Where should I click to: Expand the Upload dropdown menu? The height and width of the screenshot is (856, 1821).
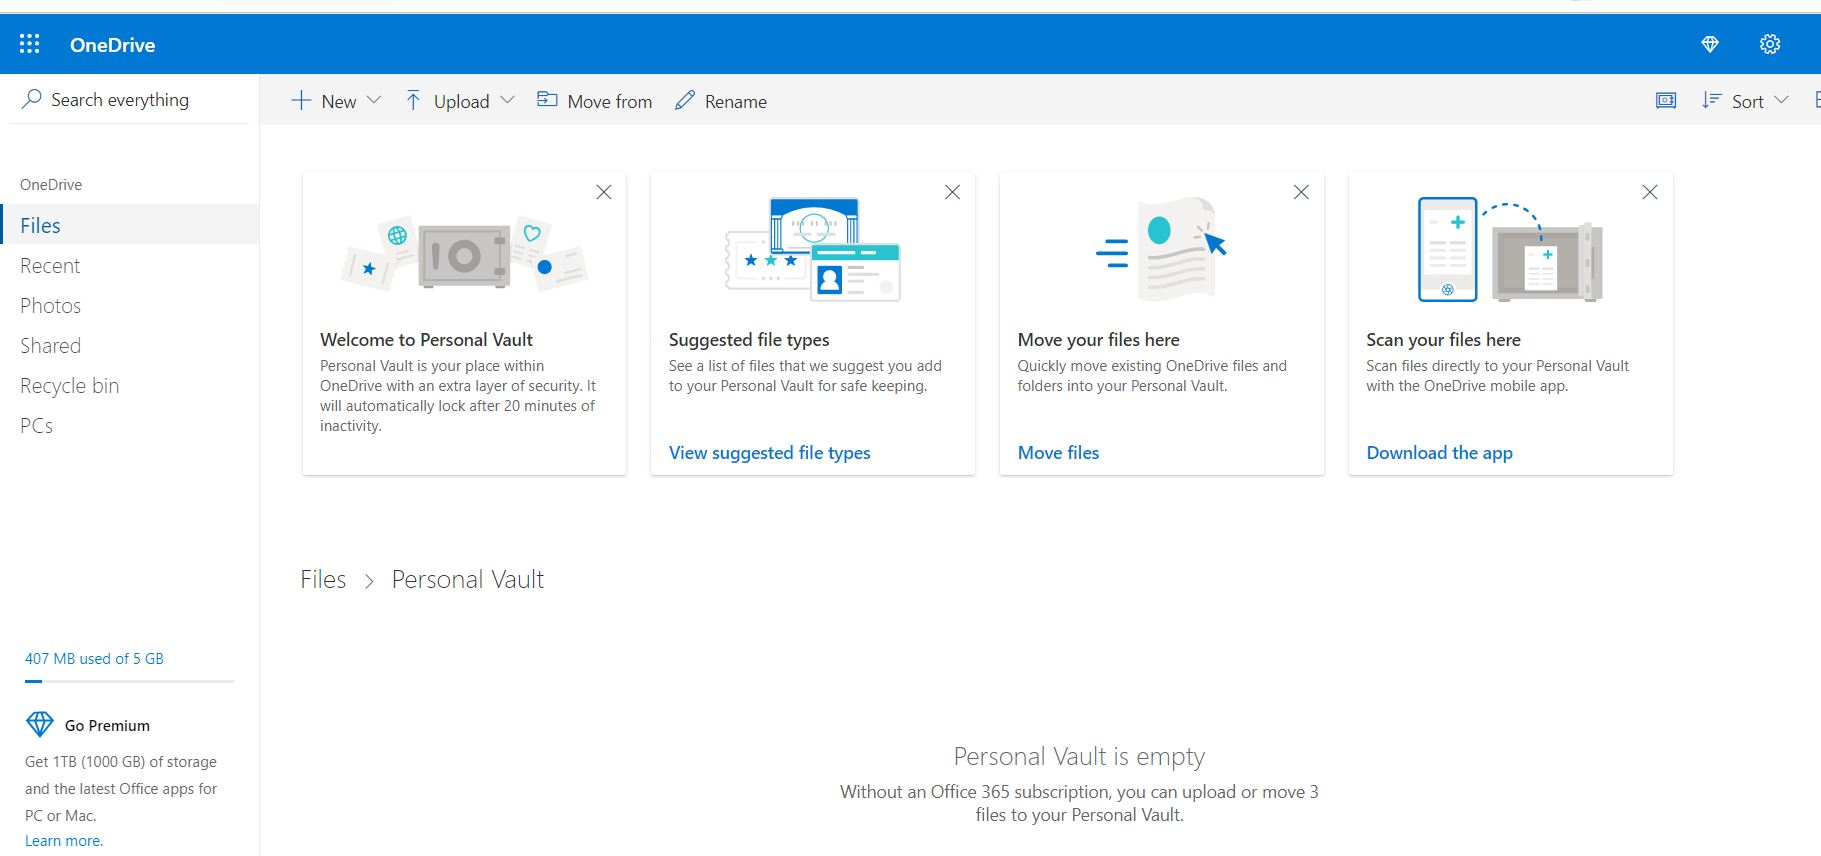click(x=460, y=101)
